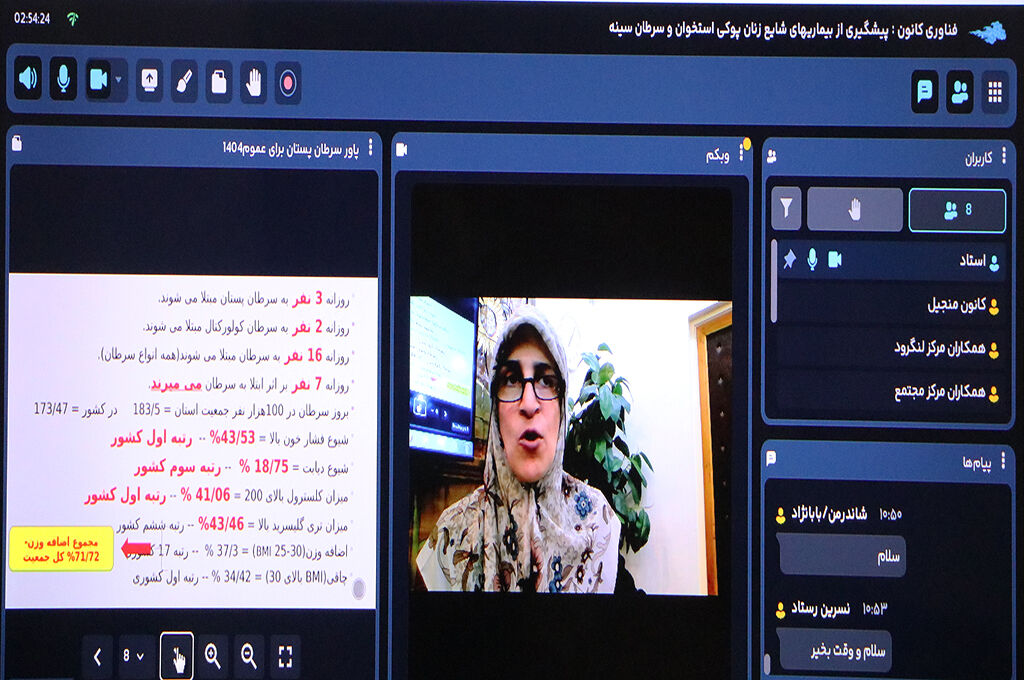Open the layout grid icon
The width and height of the screenshot is (1024, 680).
(x=994, y=92)
